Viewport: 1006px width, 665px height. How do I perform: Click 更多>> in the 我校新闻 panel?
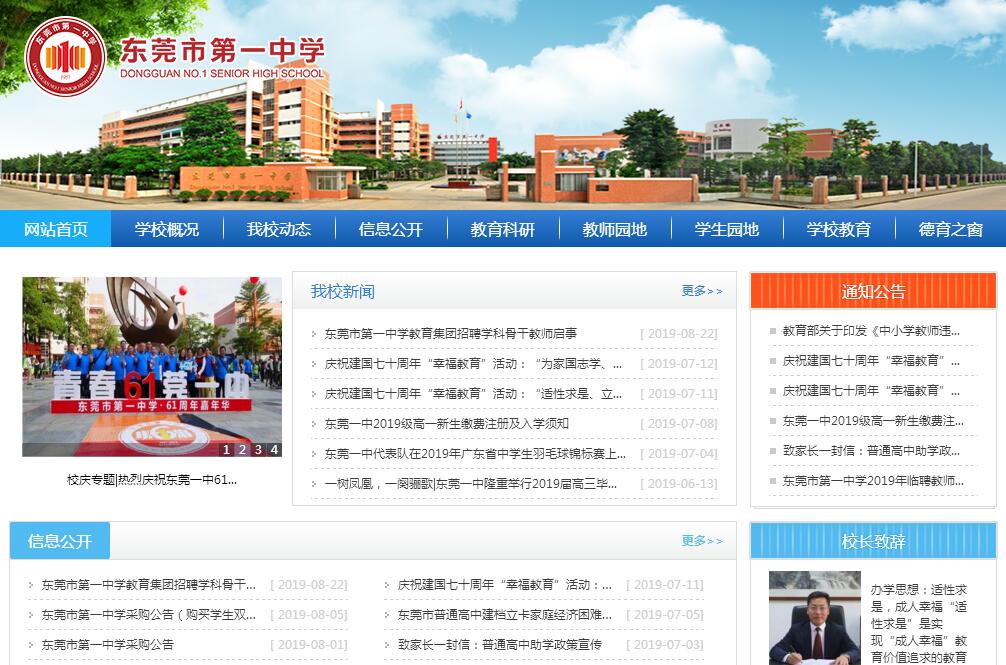(702, 291)
